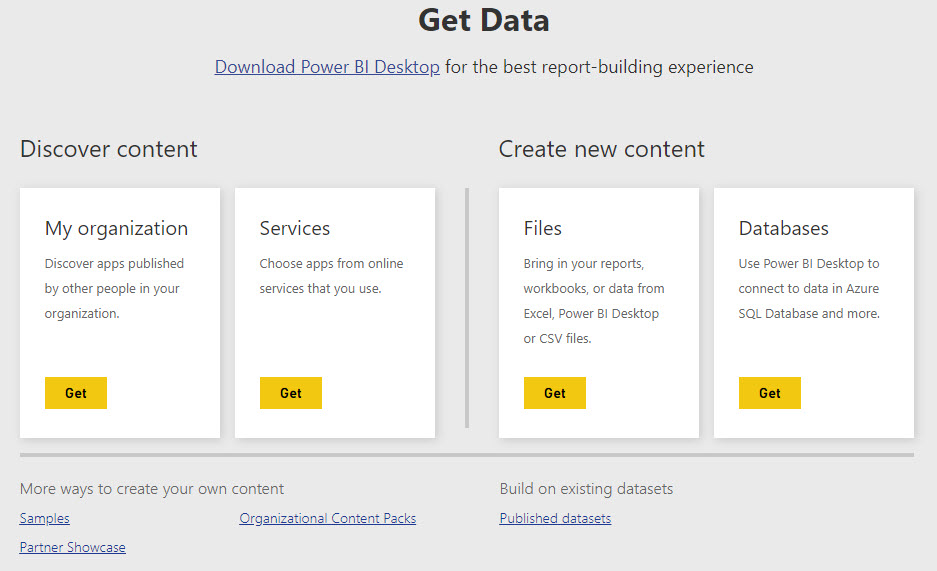937x571 pixels.
Task: Click the Get button for Services
Action: (x=291, y=393)
